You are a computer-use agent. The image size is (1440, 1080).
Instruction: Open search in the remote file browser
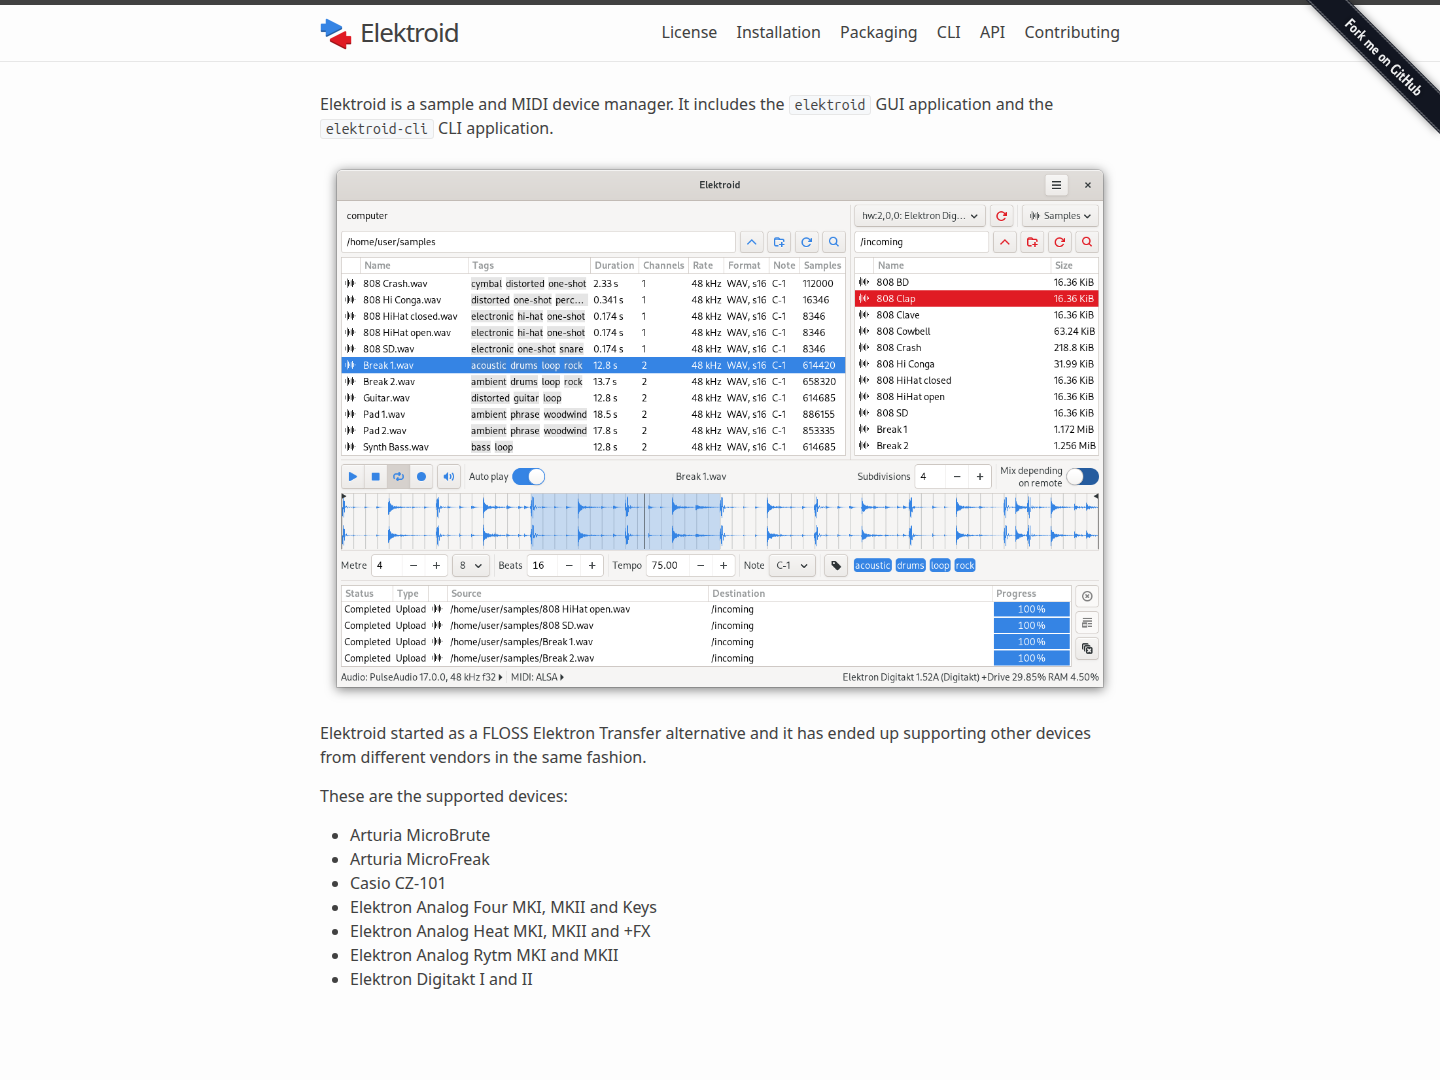[x=1087, y=242]
